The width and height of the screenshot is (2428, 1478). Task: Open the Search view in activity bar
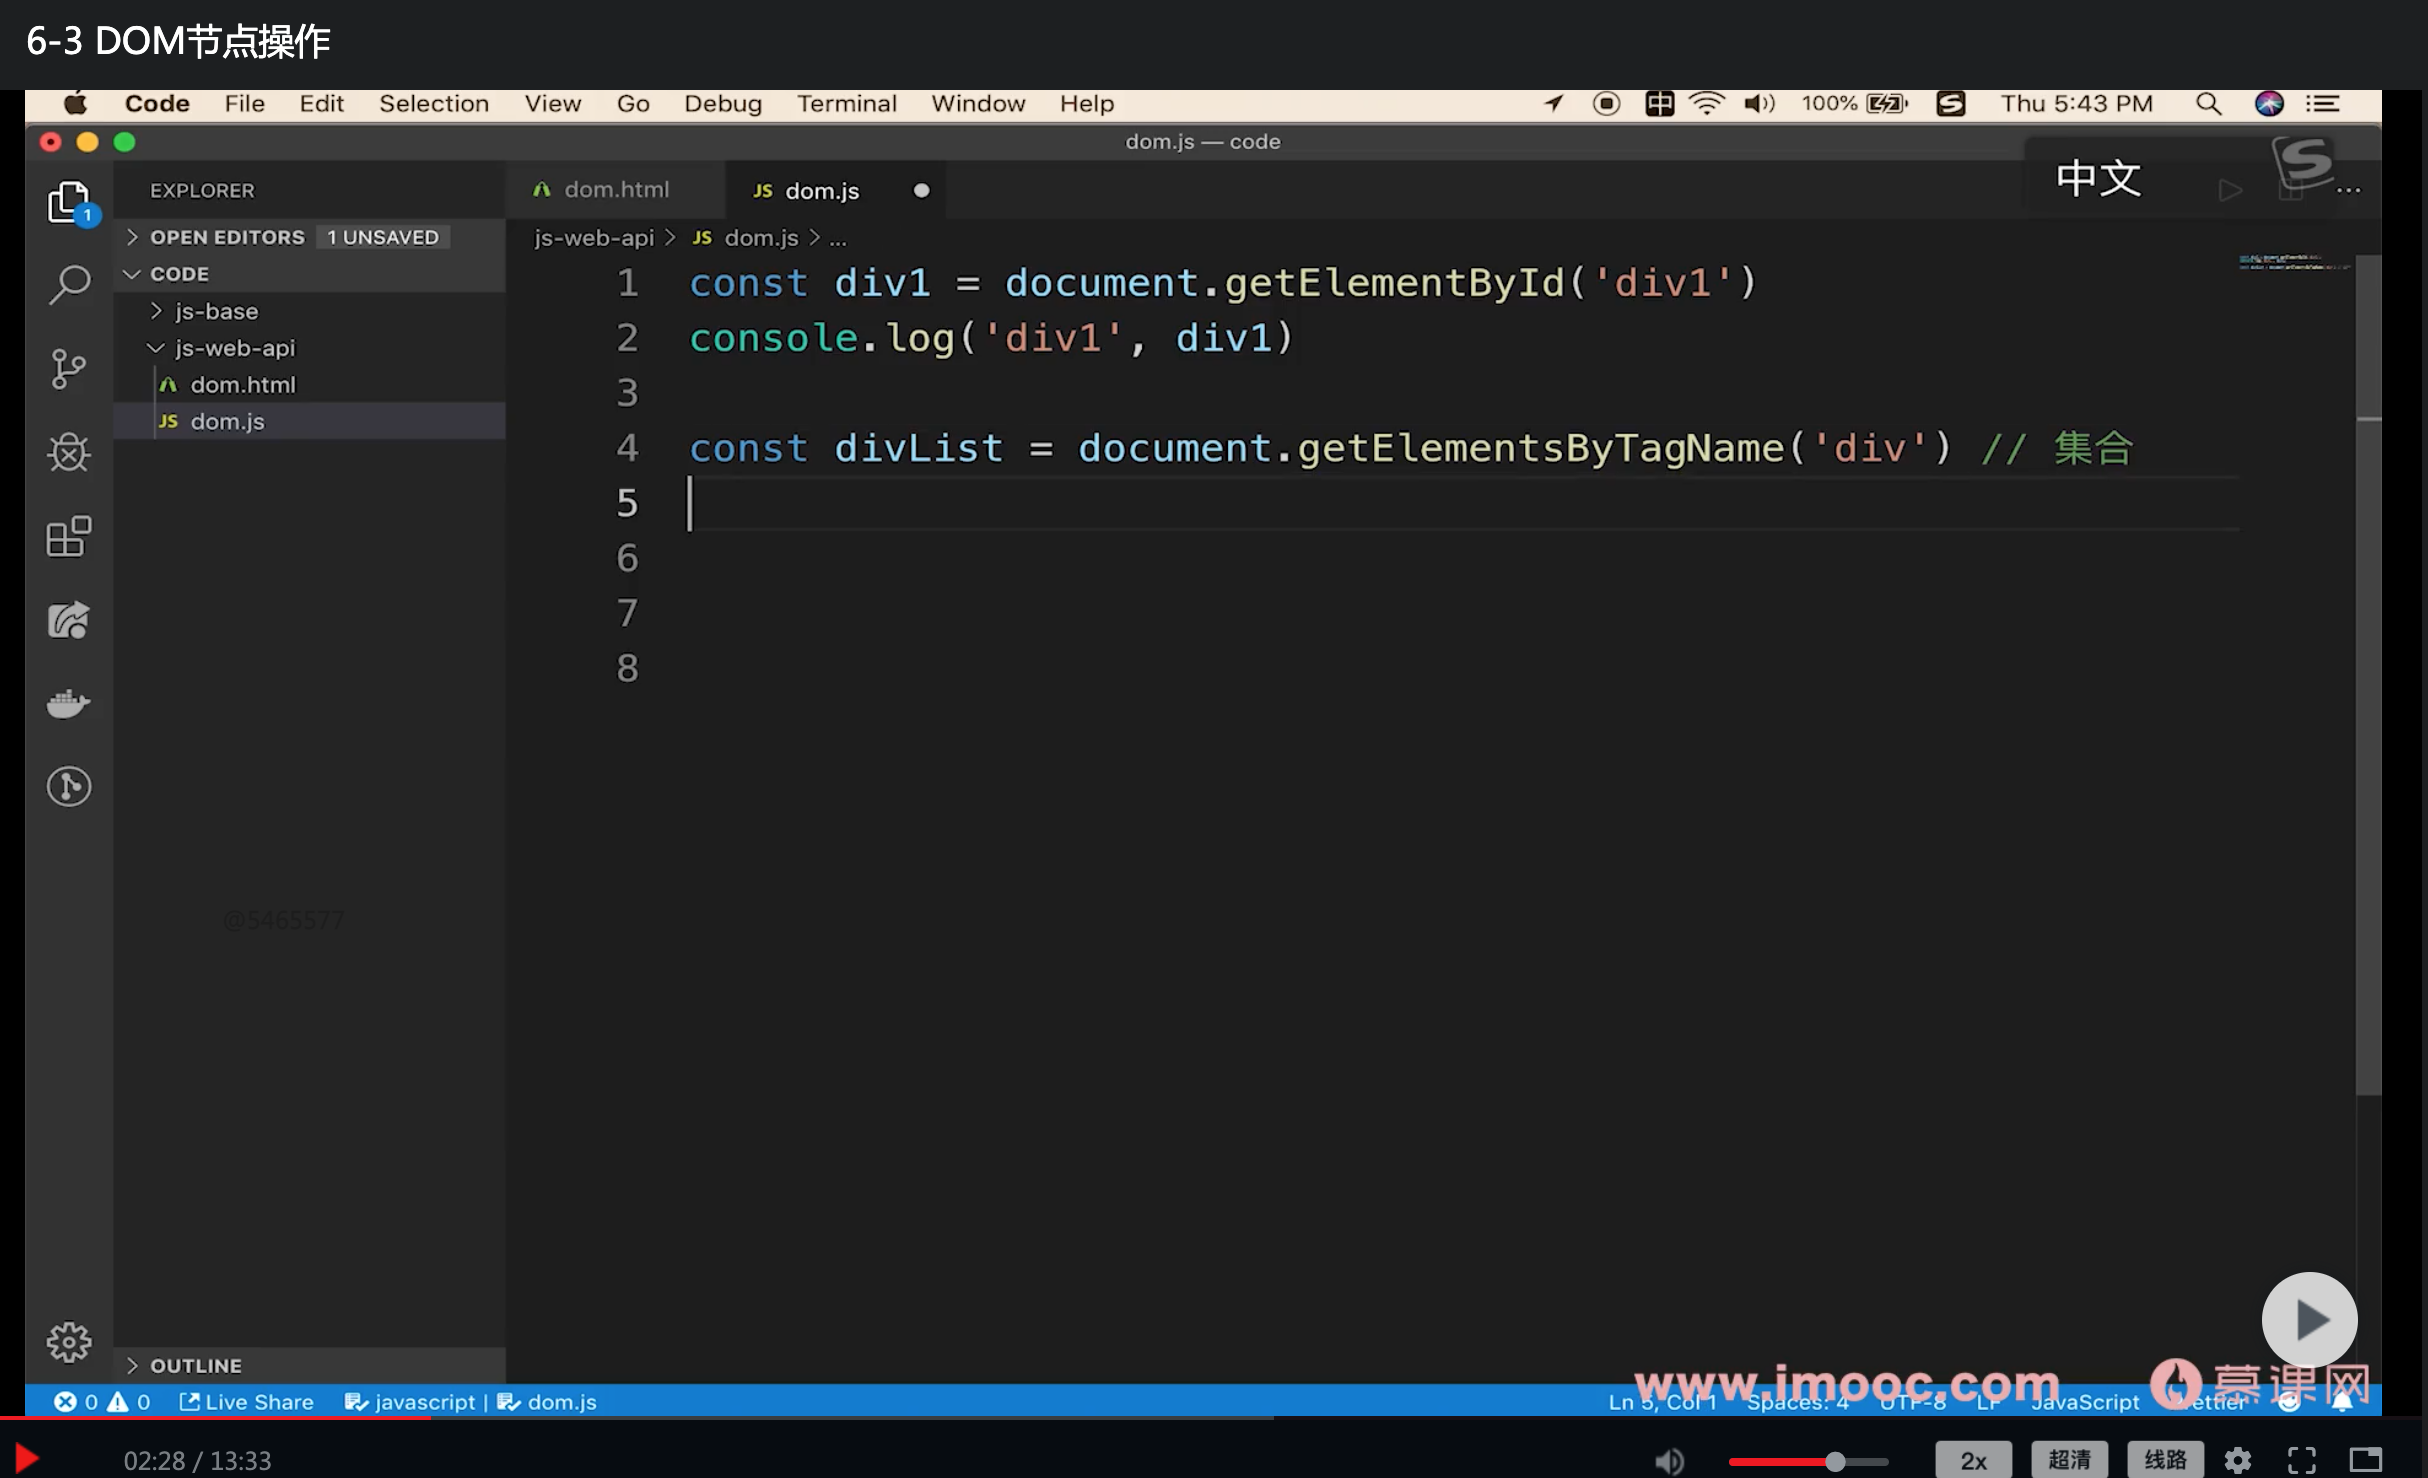tap(69, 285)
